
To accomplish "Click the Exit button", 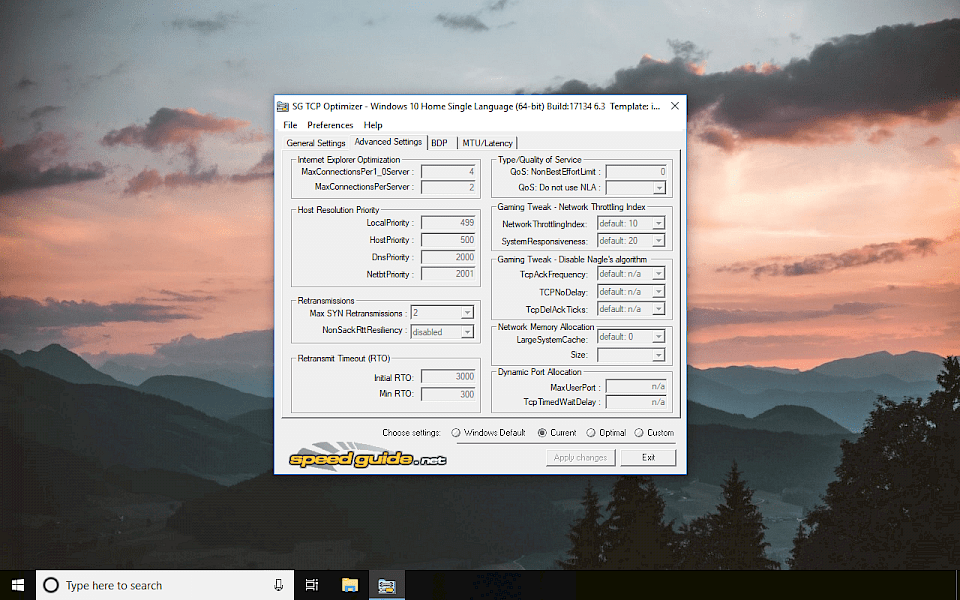I will tap(648, 458).
